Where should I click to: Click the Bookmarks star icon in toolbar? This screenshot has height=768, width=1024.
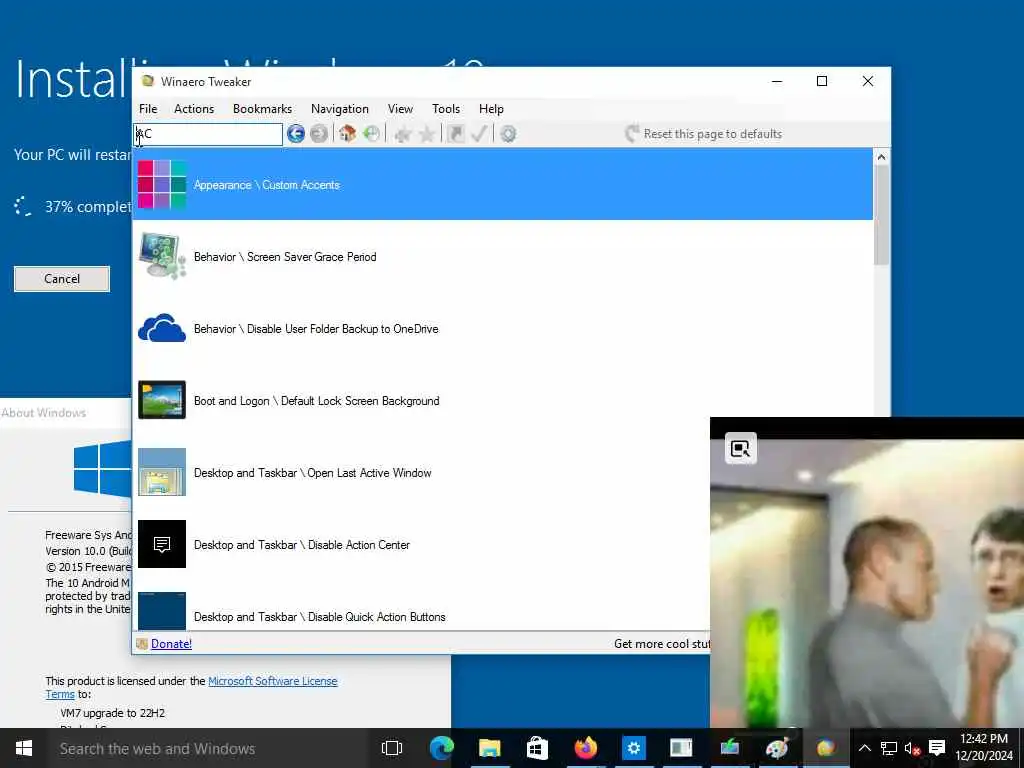click(x=426, y=134)
